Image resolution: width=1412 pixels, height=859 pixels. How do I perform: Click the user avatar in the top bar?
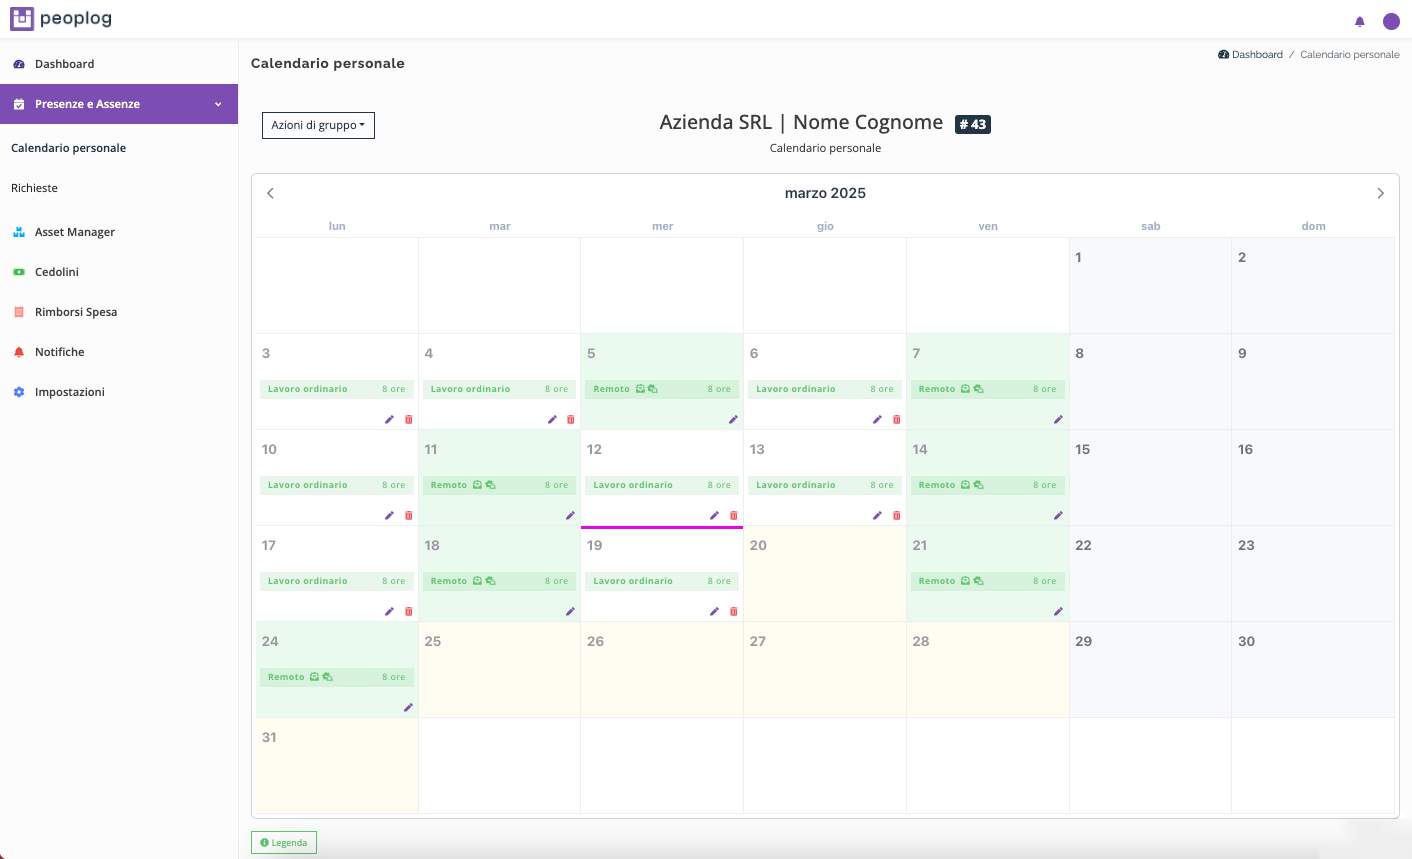1391,20
